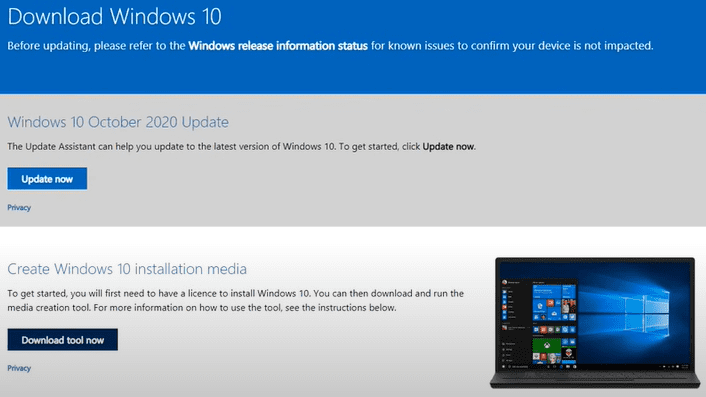
Task: Select the Create Windows 10 installation media heading
Action: 127,269
